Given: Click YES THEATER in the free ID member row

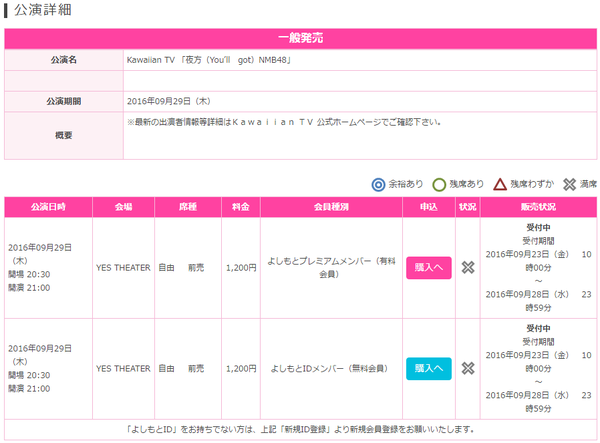Looking at the screenshot, I should coord(123,369).
